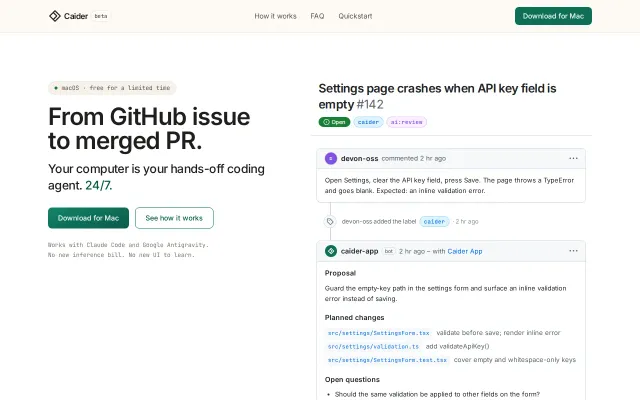640x400 pixels.
Task: Click 'add validateApiKey()' description text
Action: [458, 347]
